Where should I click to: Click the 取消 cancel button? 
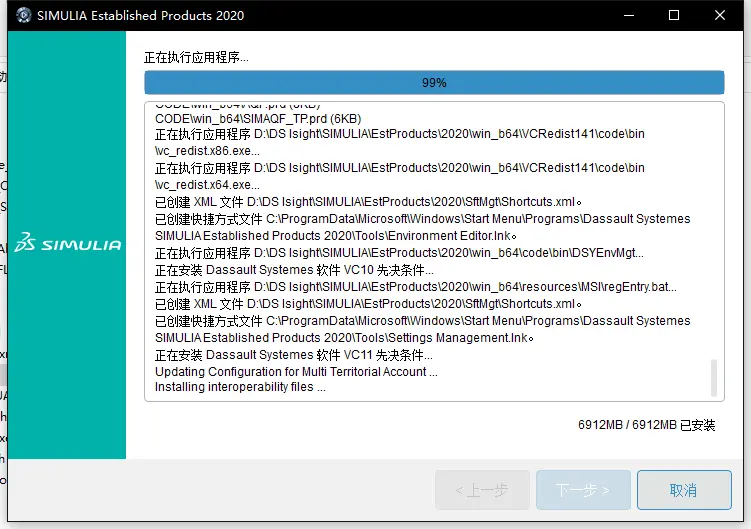pyautogui.click(x=684, y=490)
